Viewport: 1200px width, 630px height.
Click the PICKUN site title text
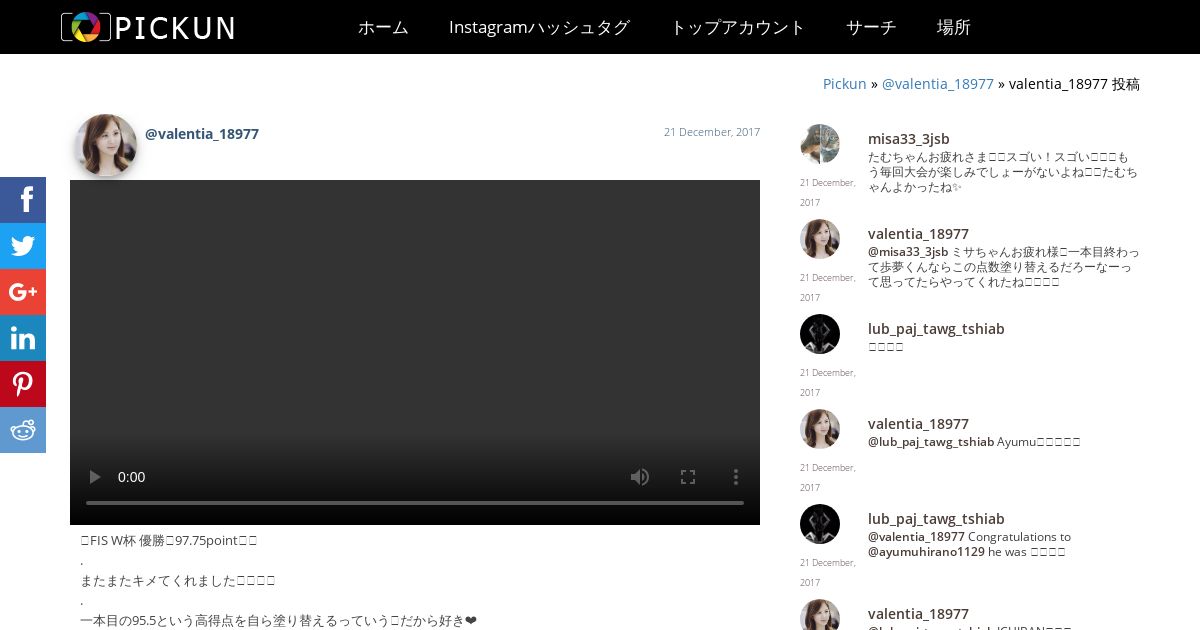pyautogui.click(x=175, y=28)
